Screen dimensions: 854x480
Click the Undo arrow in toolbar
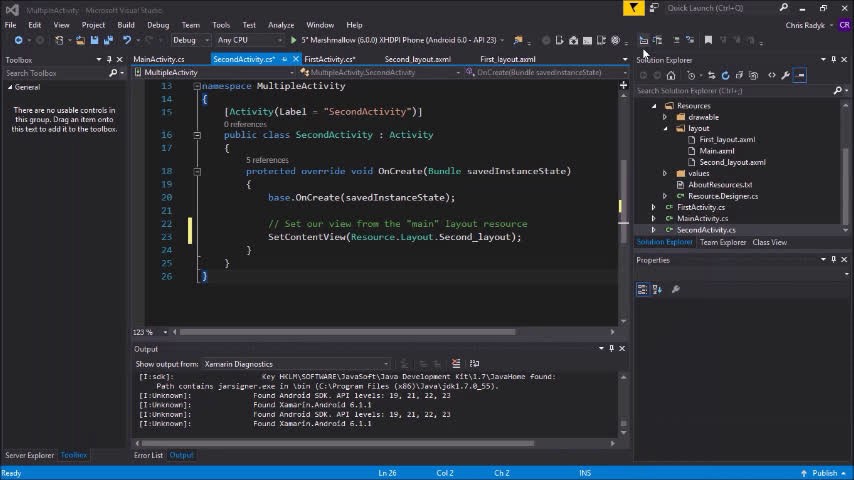click(x=127, y=40)
